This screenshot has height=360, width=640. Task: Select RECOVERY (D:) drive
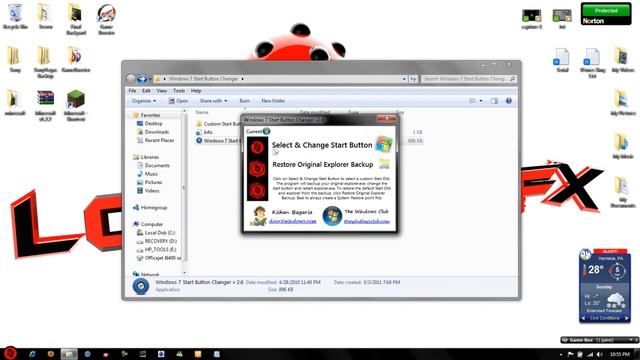(x=160, y=241)
